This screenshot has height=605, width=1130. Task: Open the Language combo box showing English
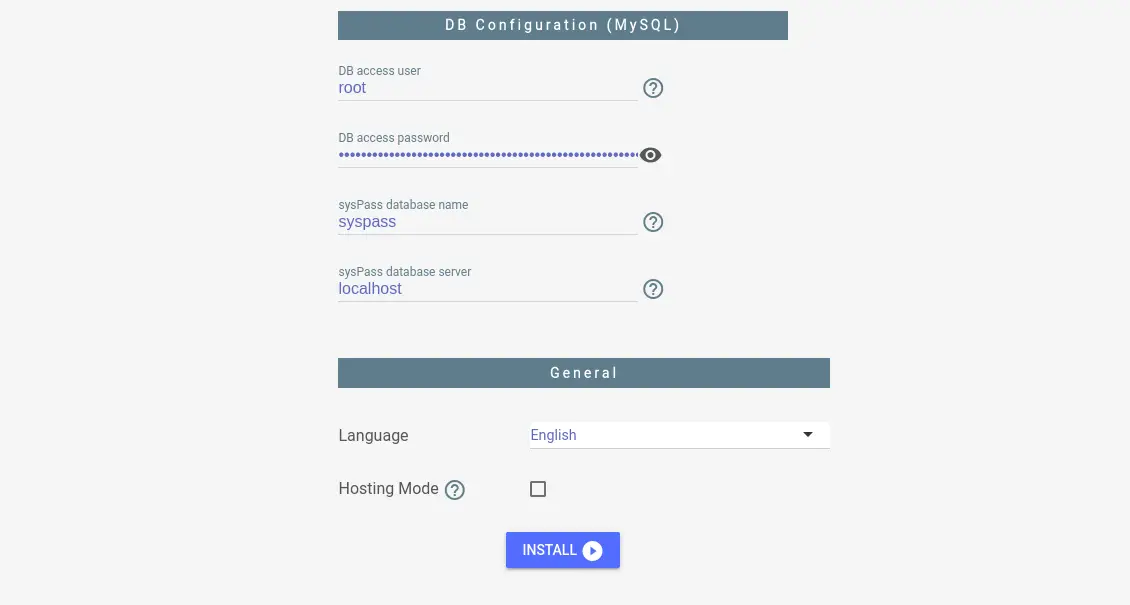coord(680,435)
